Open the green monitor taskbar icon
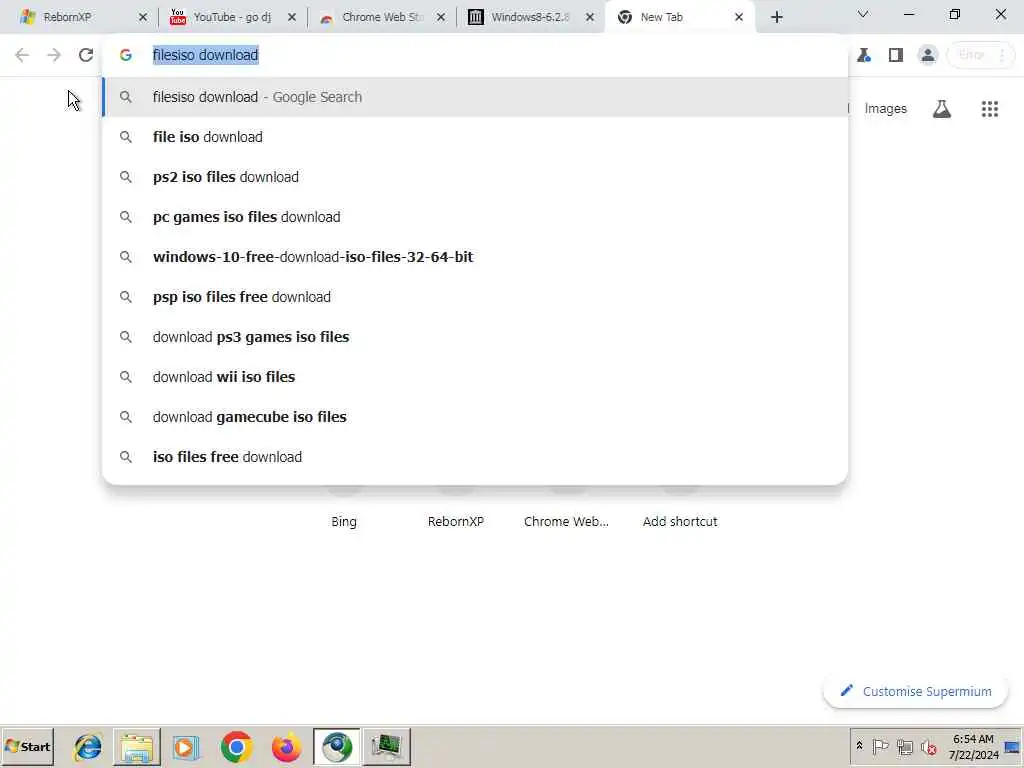This screenshot has height=768, width=1024. click(x=387, y=746)
